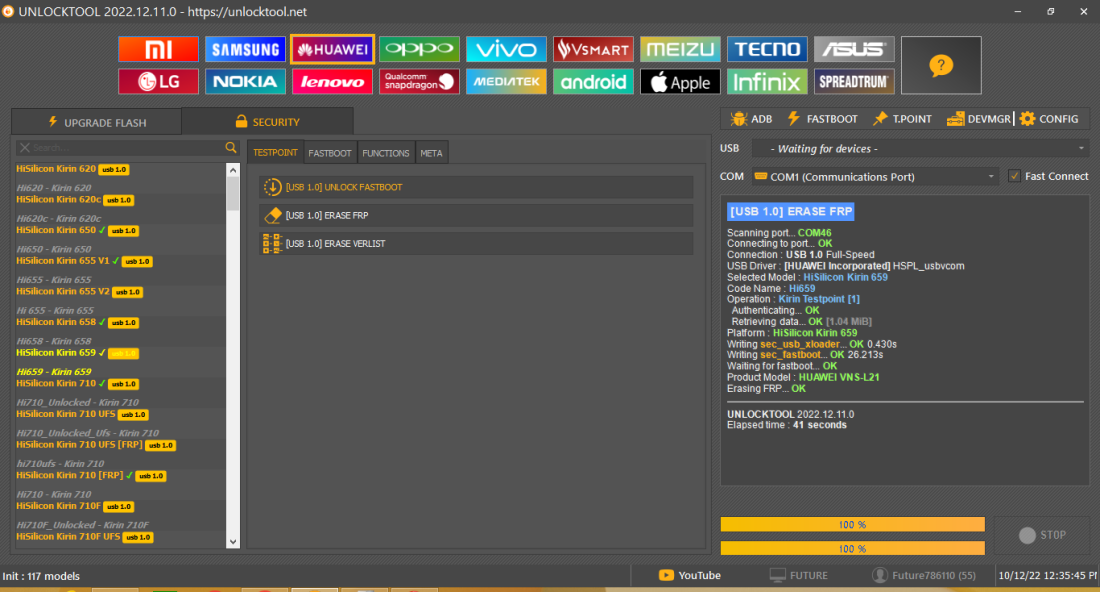The image size is (1100, 592).
Task: Run [USB 1.0] ERASE FRP operation
Action: tap(476, 215)
